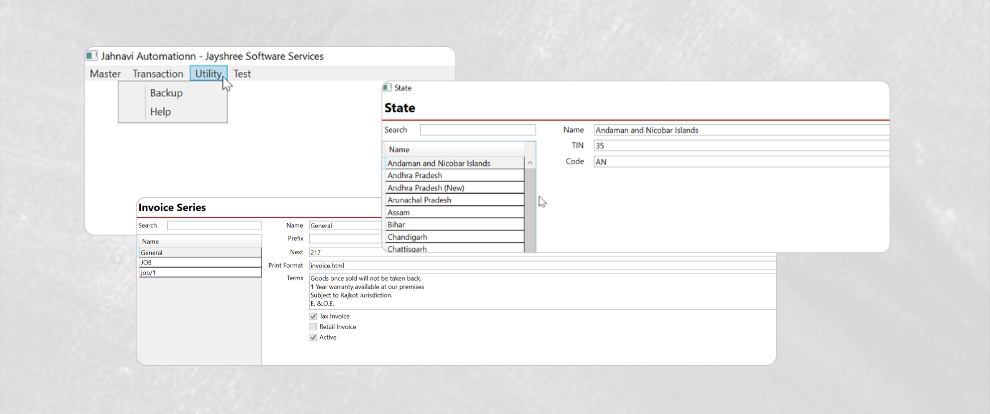Click the Print Format field invoice.html
990x414 pixels.
point(541,265)
